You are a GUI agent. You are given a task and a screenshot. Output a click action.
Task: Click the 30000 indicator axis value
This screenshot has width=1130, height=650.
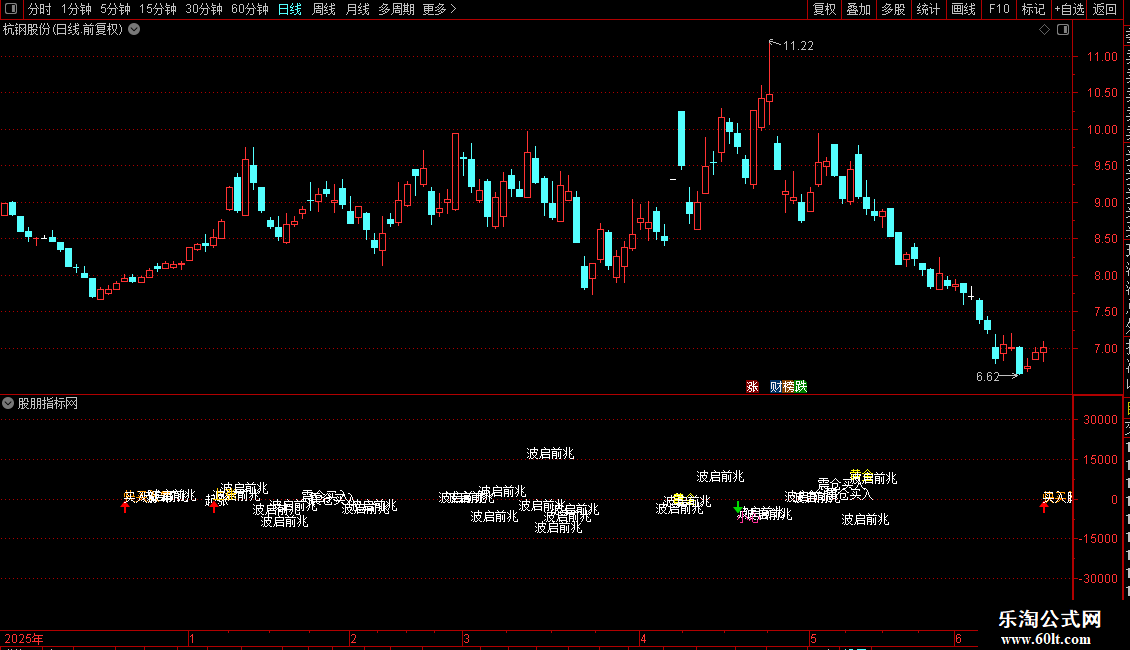point(1100,420)
